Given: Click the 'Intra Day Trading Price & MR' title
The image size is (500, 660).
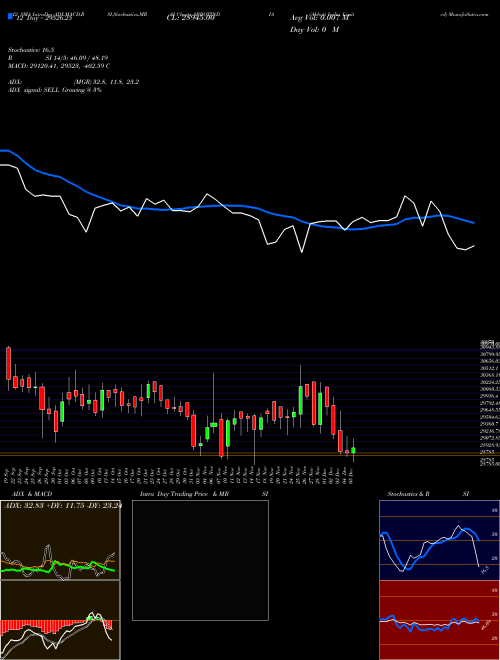Looking at the screenshot, I should point(185,494).
